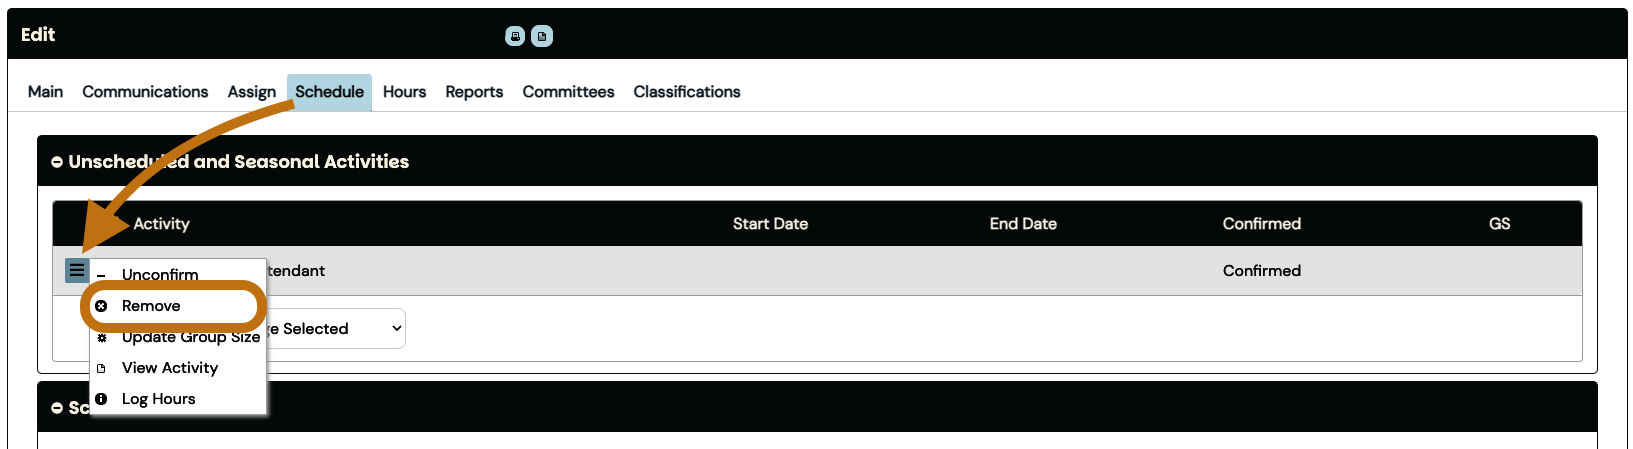
Task: Switch to the Communications tab
Action: coord(145,92)
